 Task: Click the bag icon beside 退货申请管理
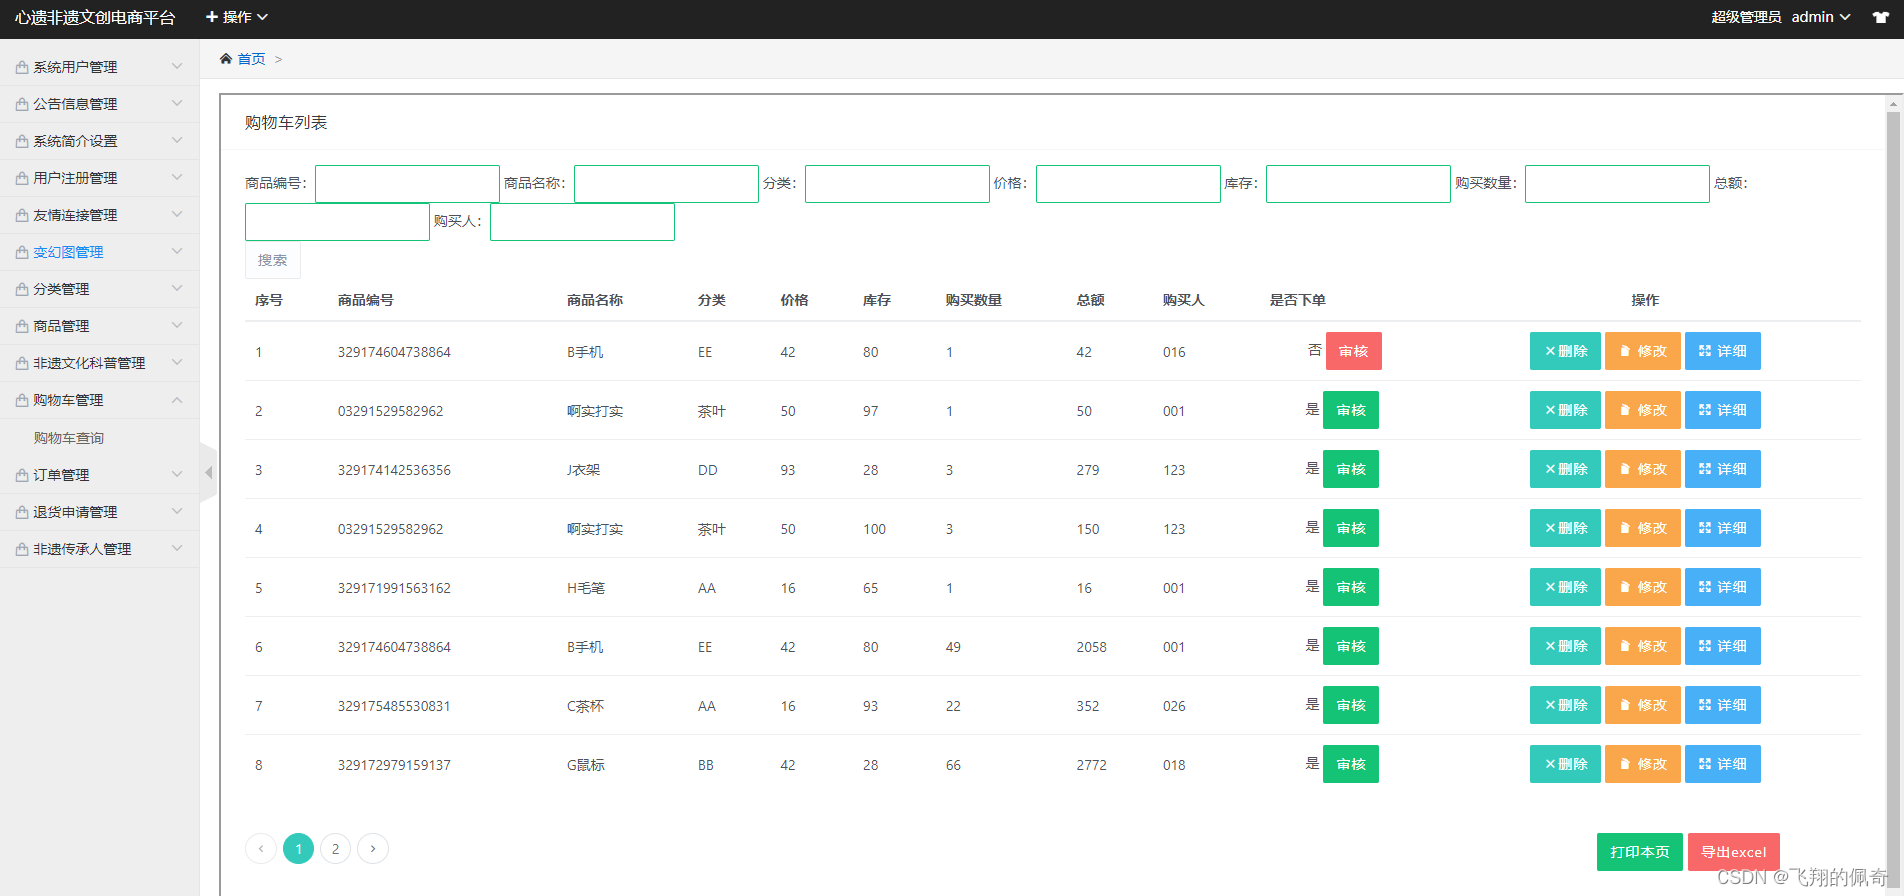point(22,512)
